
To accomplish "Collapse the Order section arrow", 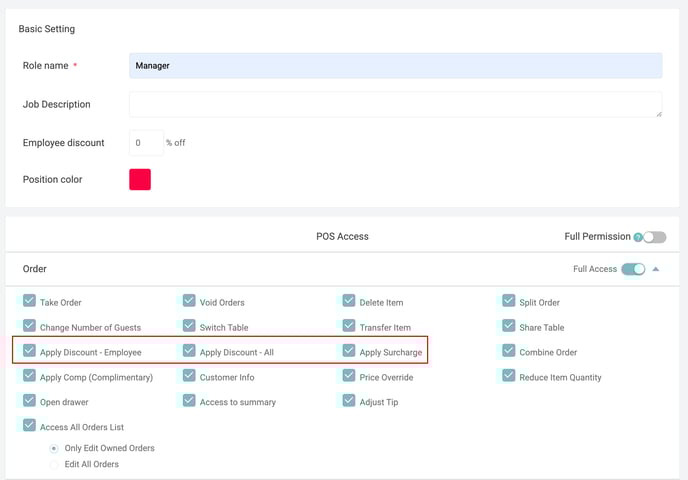I will click(x=656, y=269).
